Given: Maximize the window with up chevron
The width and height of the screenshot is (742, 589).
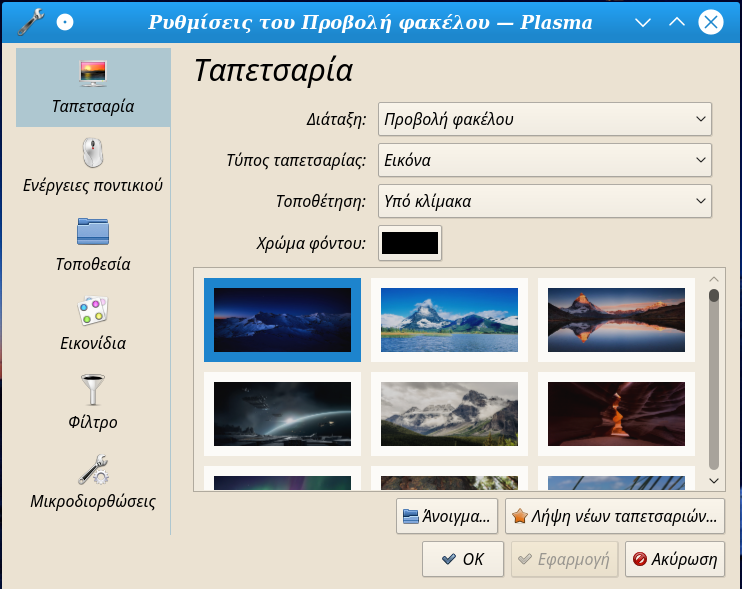Looking at the screenshot, I should pyautogui.click(x=677, y=22).
